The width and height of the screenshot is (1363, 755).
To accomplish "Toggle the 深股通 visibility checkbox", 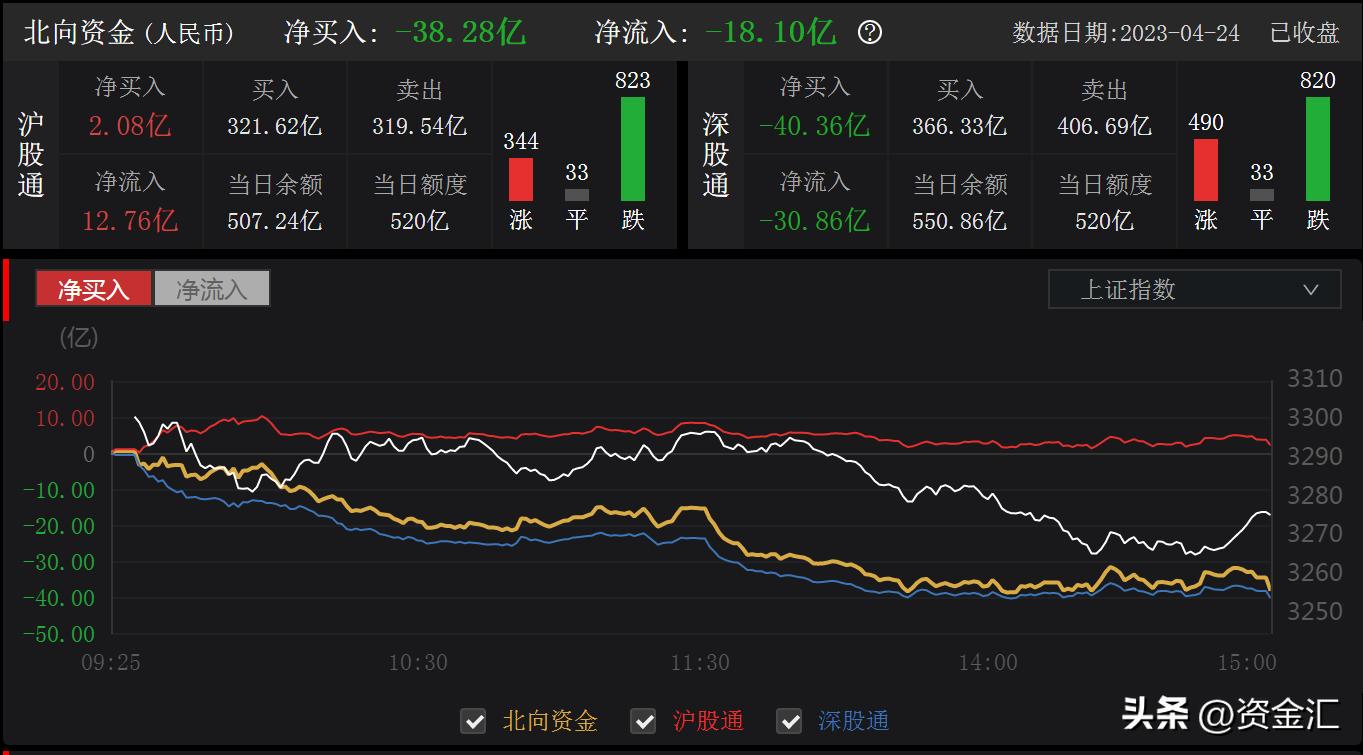I will 789,721.
